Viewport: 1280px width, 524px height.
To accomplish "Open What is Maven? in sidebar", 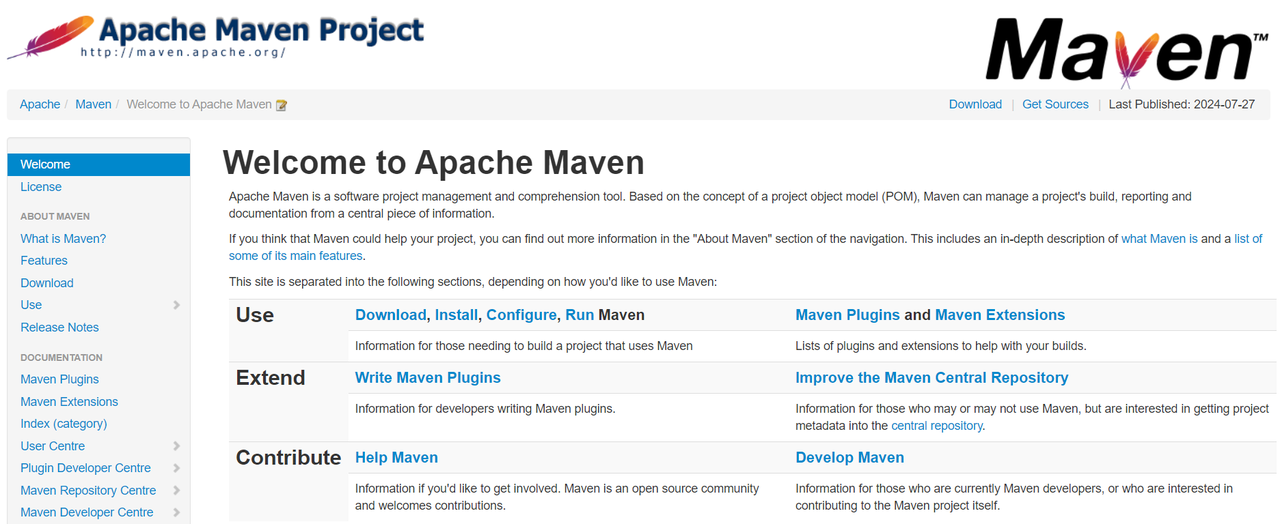I will [x=63, y=239].
